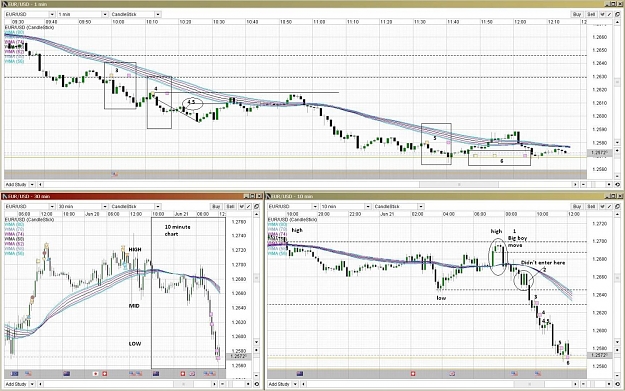Click round reset zoom icon of 1 min chart

tap(617, 185)
